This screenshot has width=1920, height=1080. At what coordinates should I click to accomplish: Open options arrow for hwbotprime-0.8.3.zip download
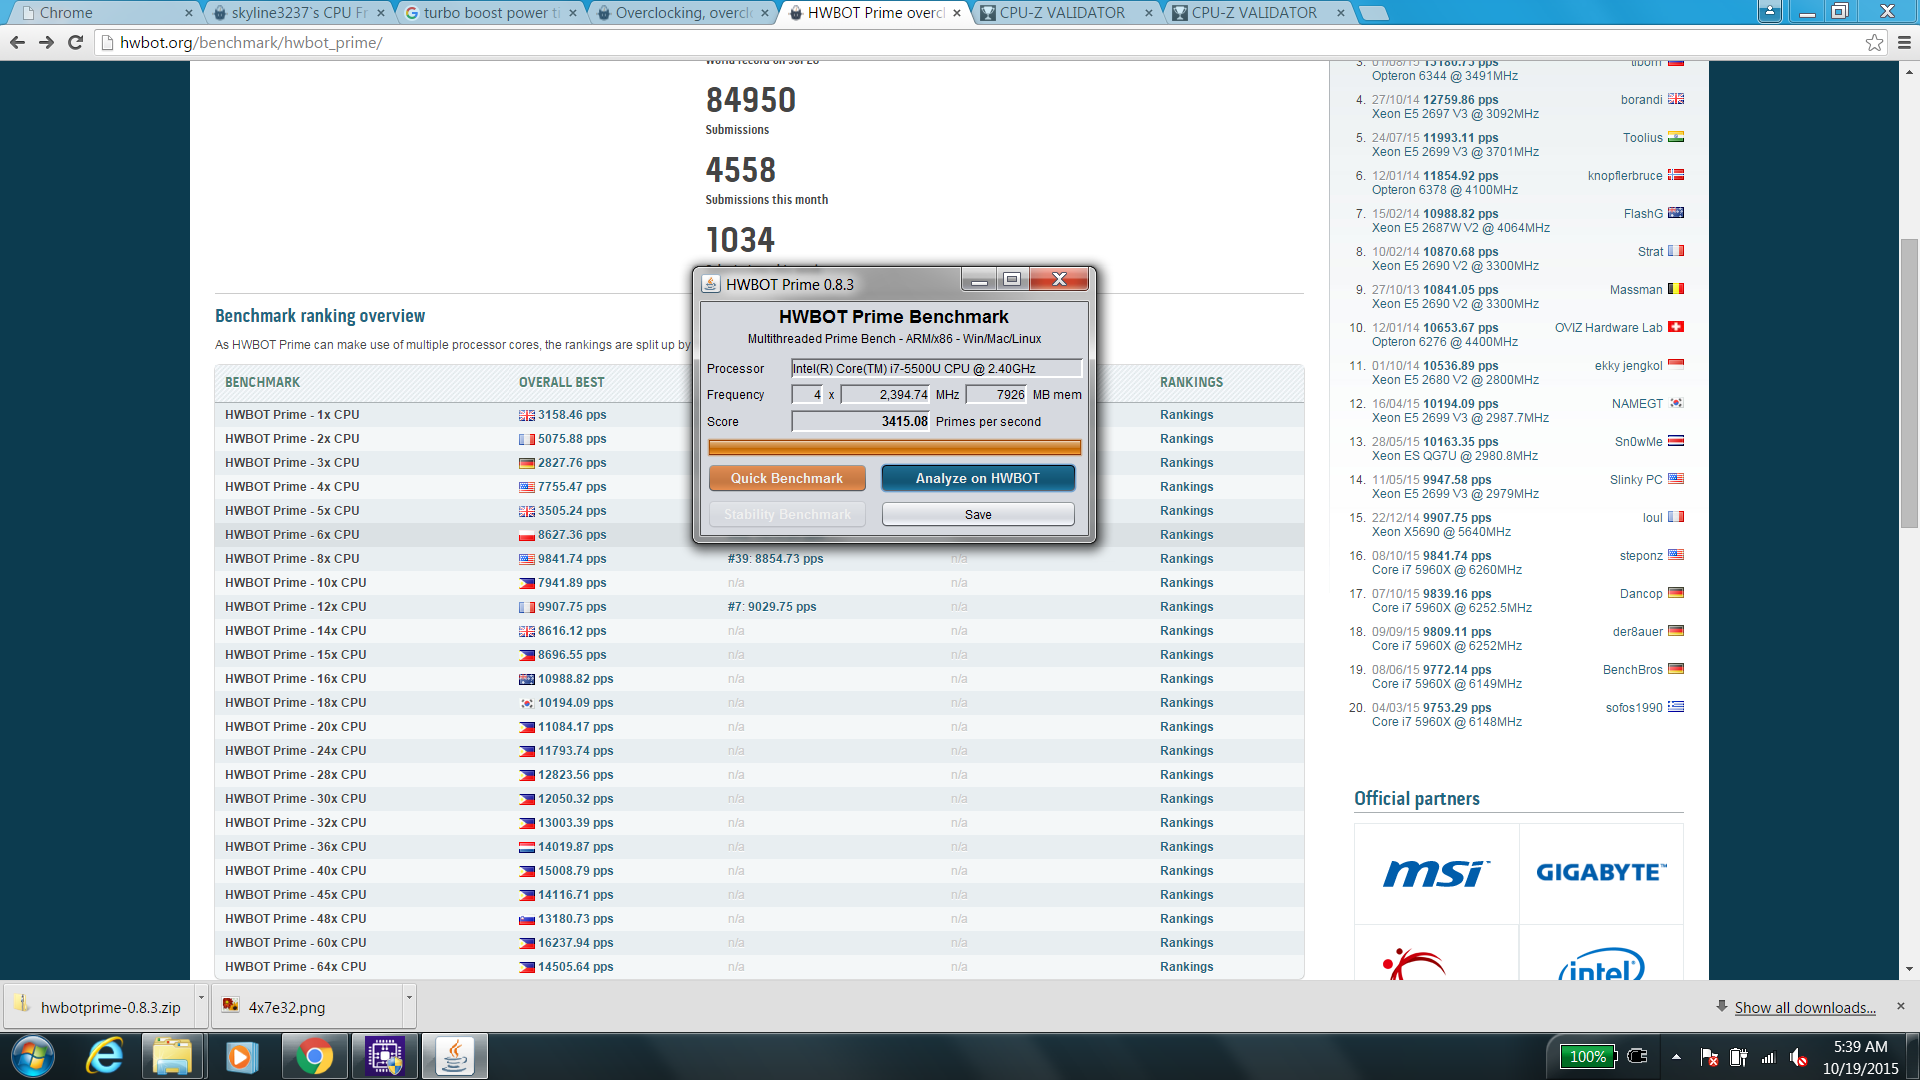(x=200, y=1005)
